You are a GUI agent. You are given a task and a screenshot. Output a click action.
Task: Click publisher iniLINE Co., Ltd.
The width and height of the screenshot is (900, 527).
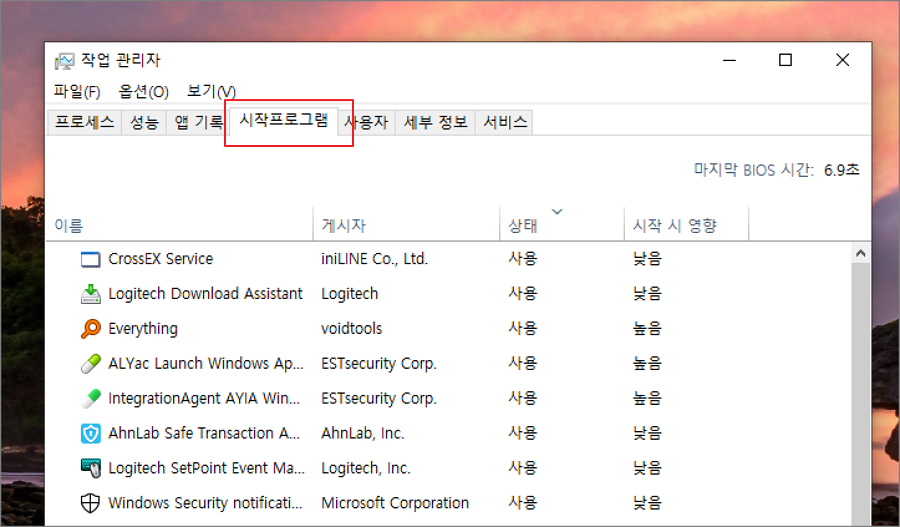pyautogui.click(x=374, y=259)
